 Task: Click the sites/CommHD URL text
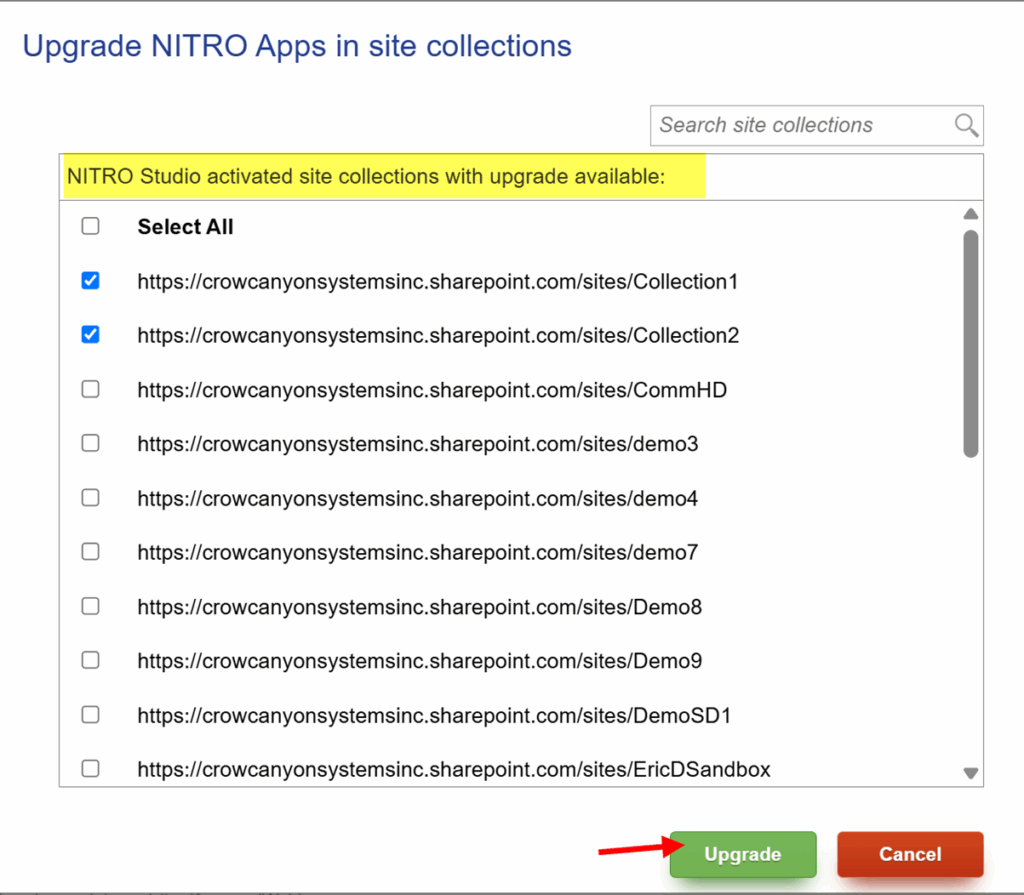click(x=432, y=390)
